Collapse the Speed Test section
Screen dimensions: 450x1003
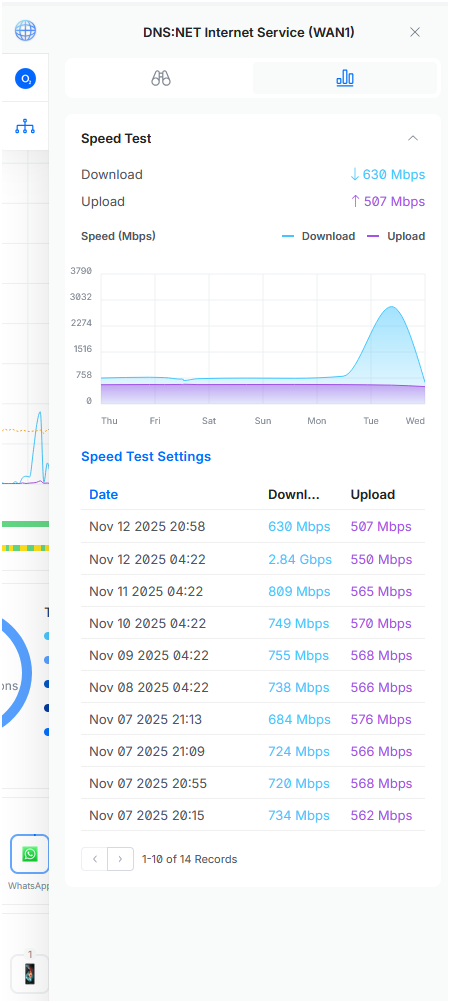414,138
